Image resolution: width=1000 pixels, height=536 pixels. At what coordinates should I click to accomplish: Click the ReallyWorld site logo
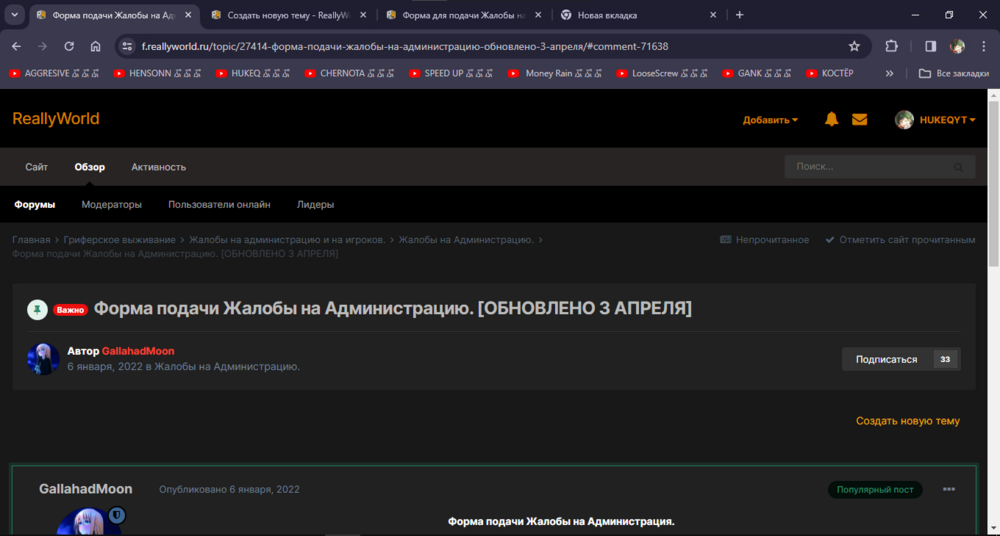(56, 119)
